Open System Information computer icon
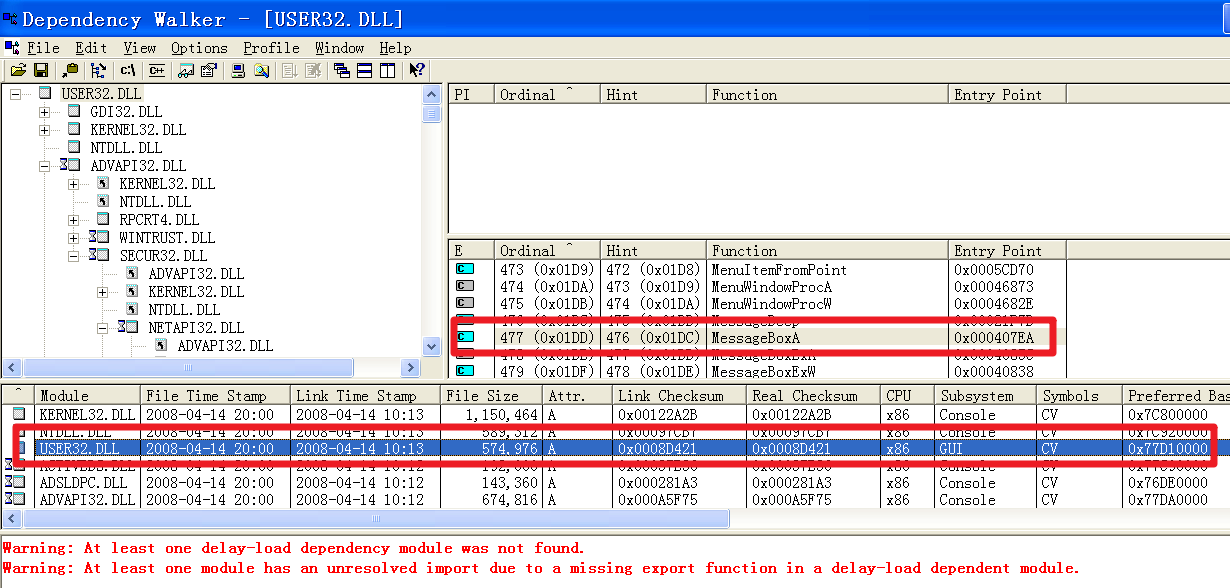This screenshot has width=1230, height=588. pos(238,70)
